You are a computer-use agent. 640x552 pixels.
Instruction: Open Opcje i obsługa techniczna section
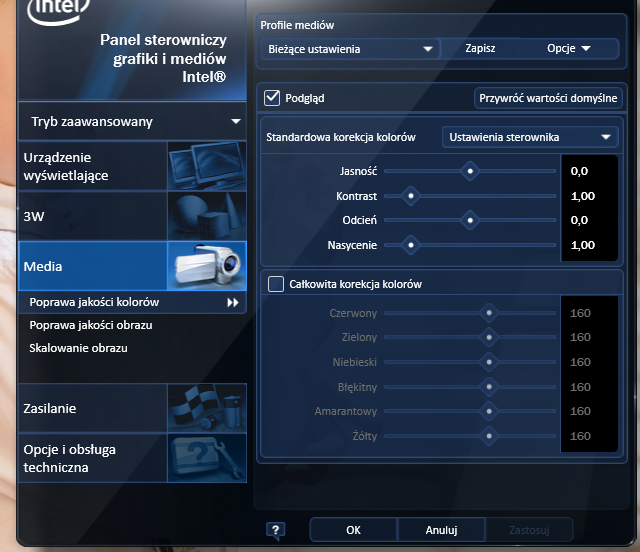tap(132, 458)
